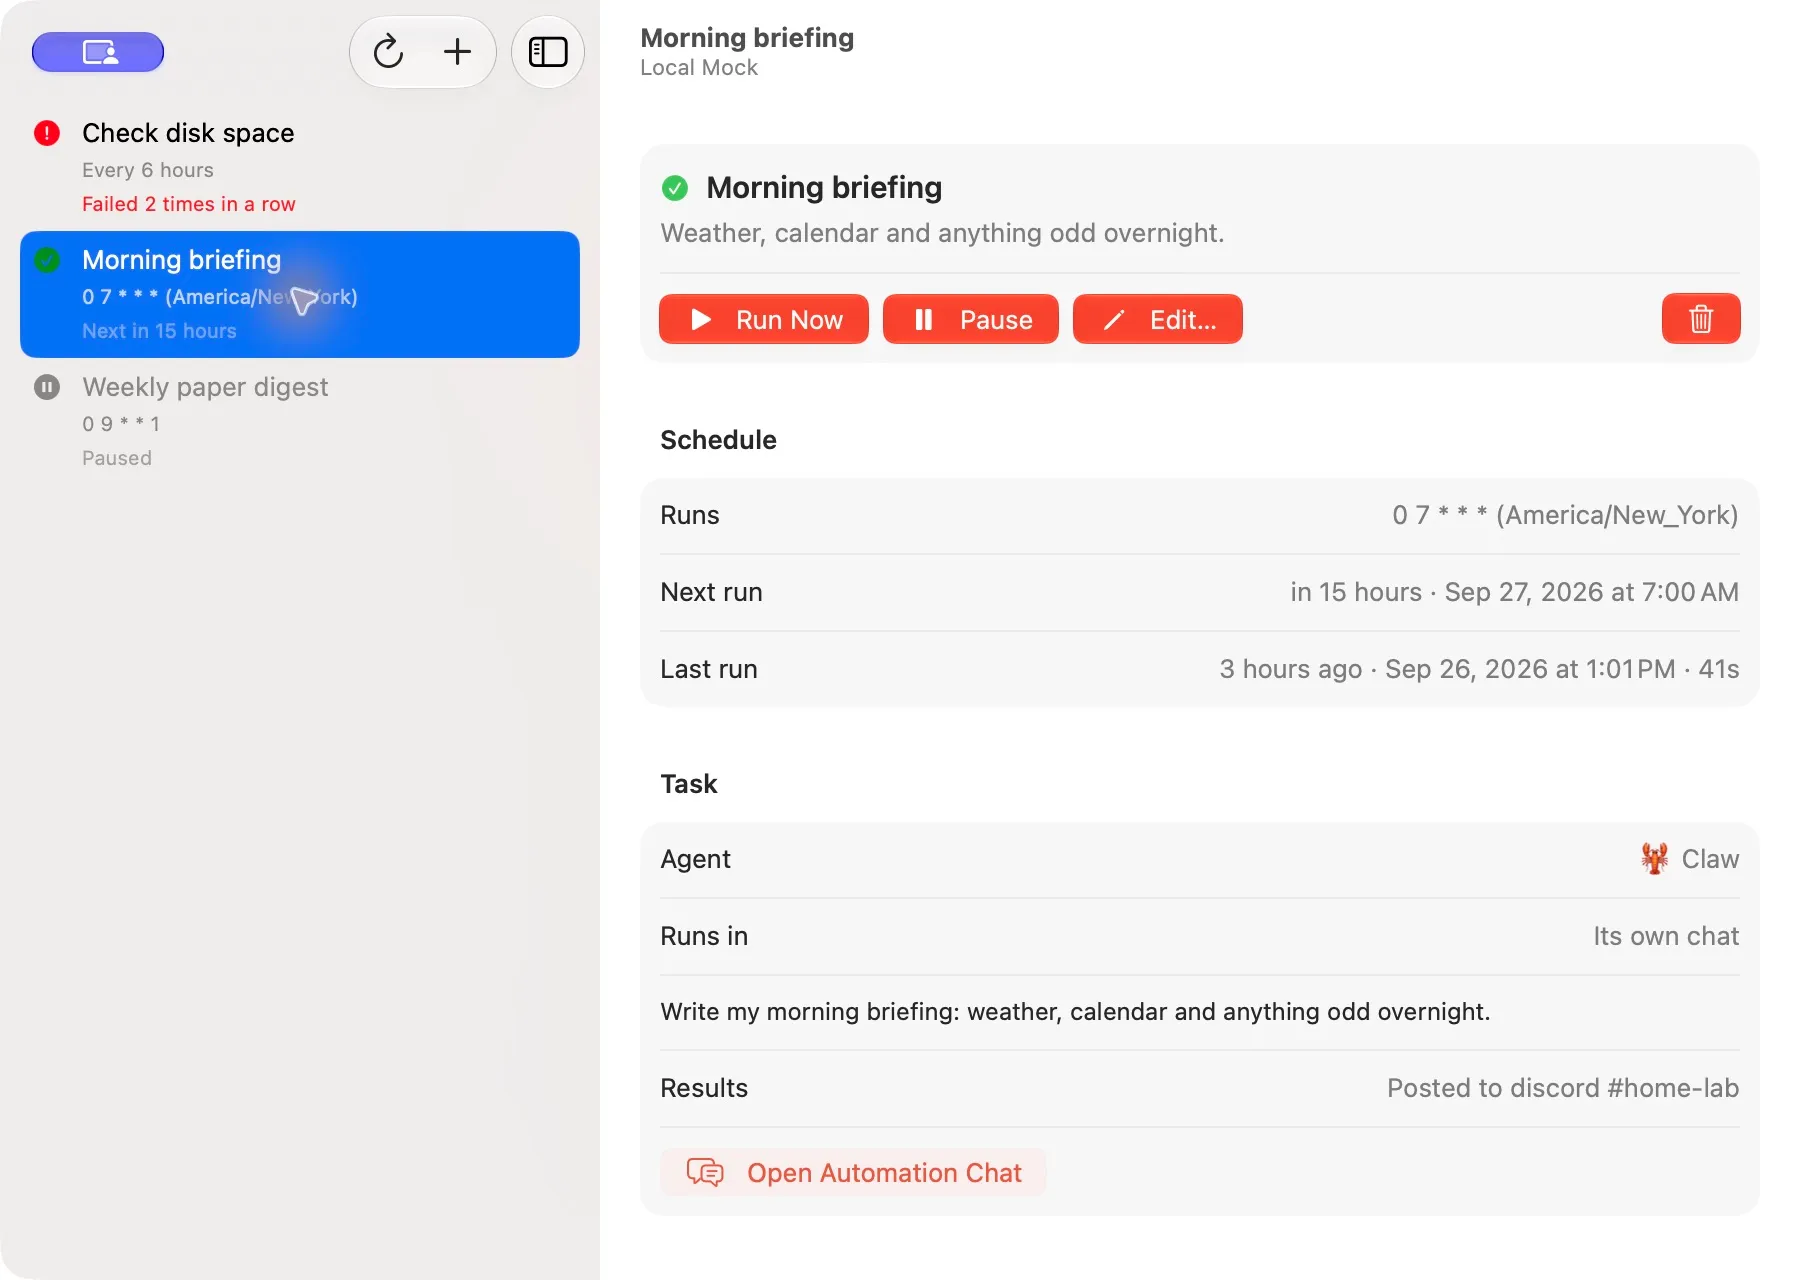Click green check icon in Morning briefing header

[675, 187]
